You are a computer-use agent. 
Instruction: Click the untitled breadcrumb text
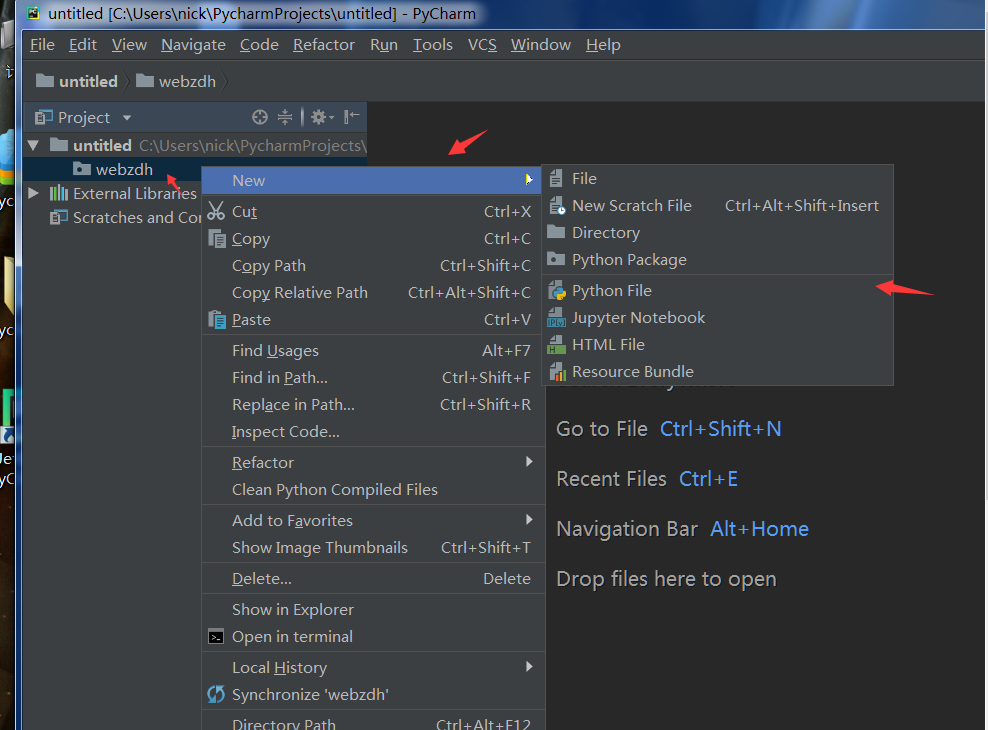pos(88,81)
